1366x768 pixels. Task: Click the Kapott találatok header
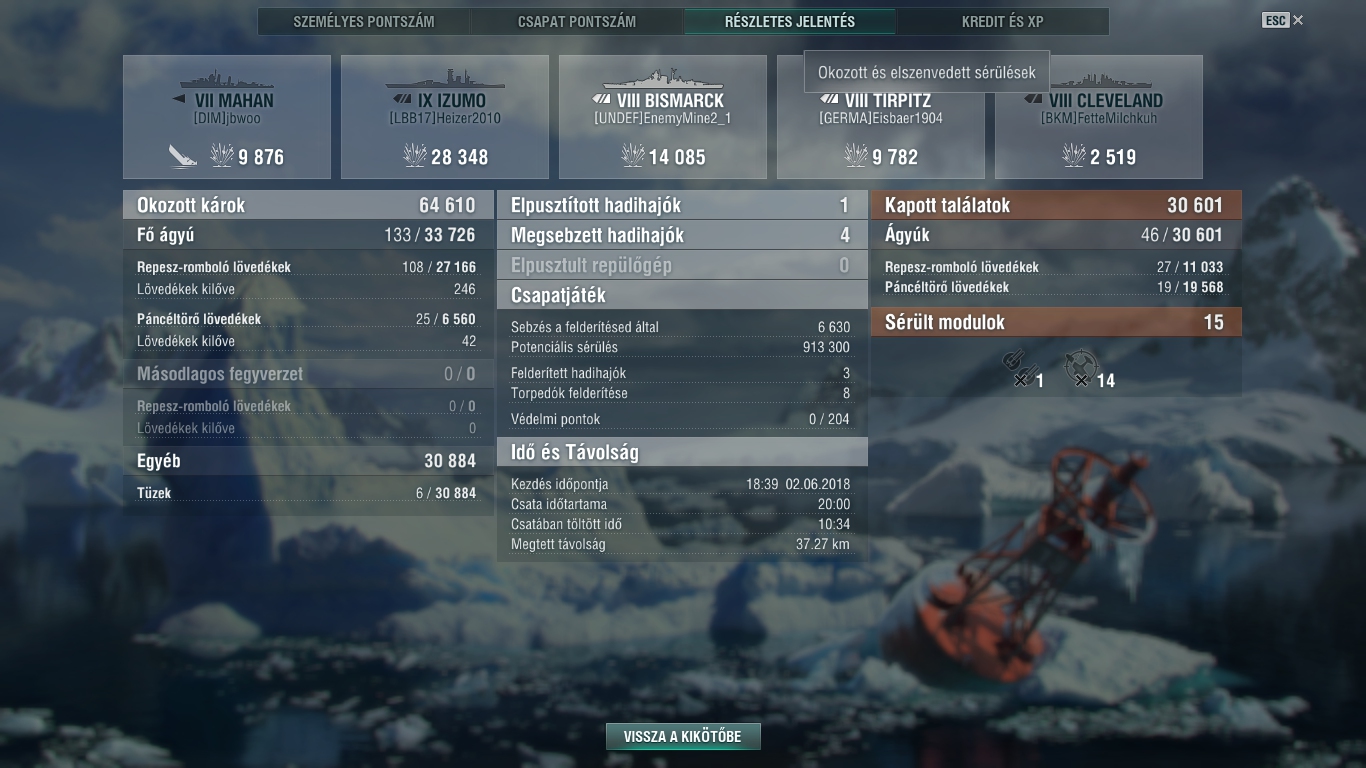point(1056,205)
